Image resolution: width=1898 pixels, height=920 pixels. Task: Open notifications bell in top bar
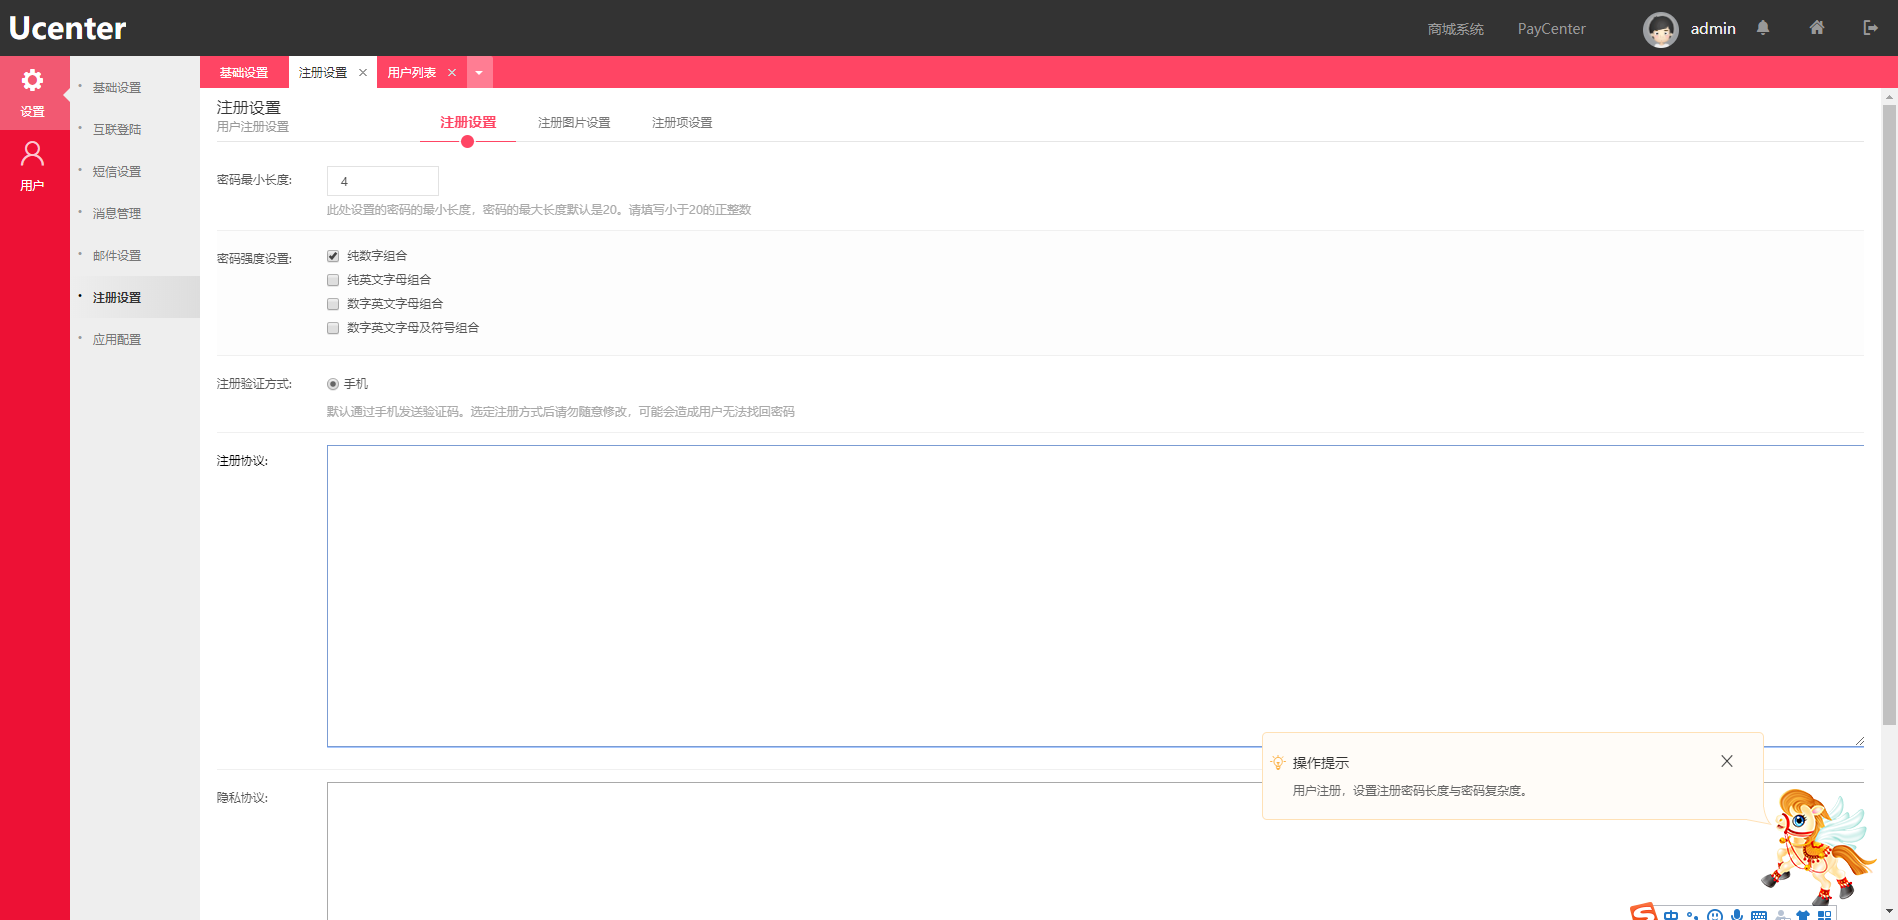(x=1763, y=28)
